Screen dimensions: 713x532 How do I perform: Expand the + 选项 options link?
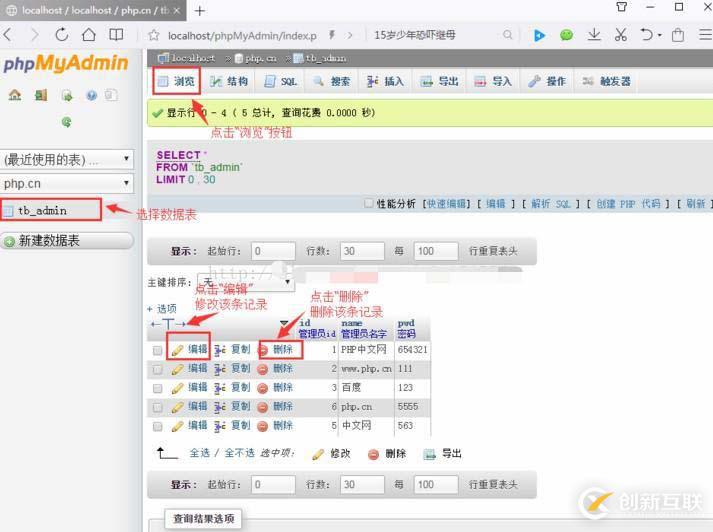click(x=162, y=309)
